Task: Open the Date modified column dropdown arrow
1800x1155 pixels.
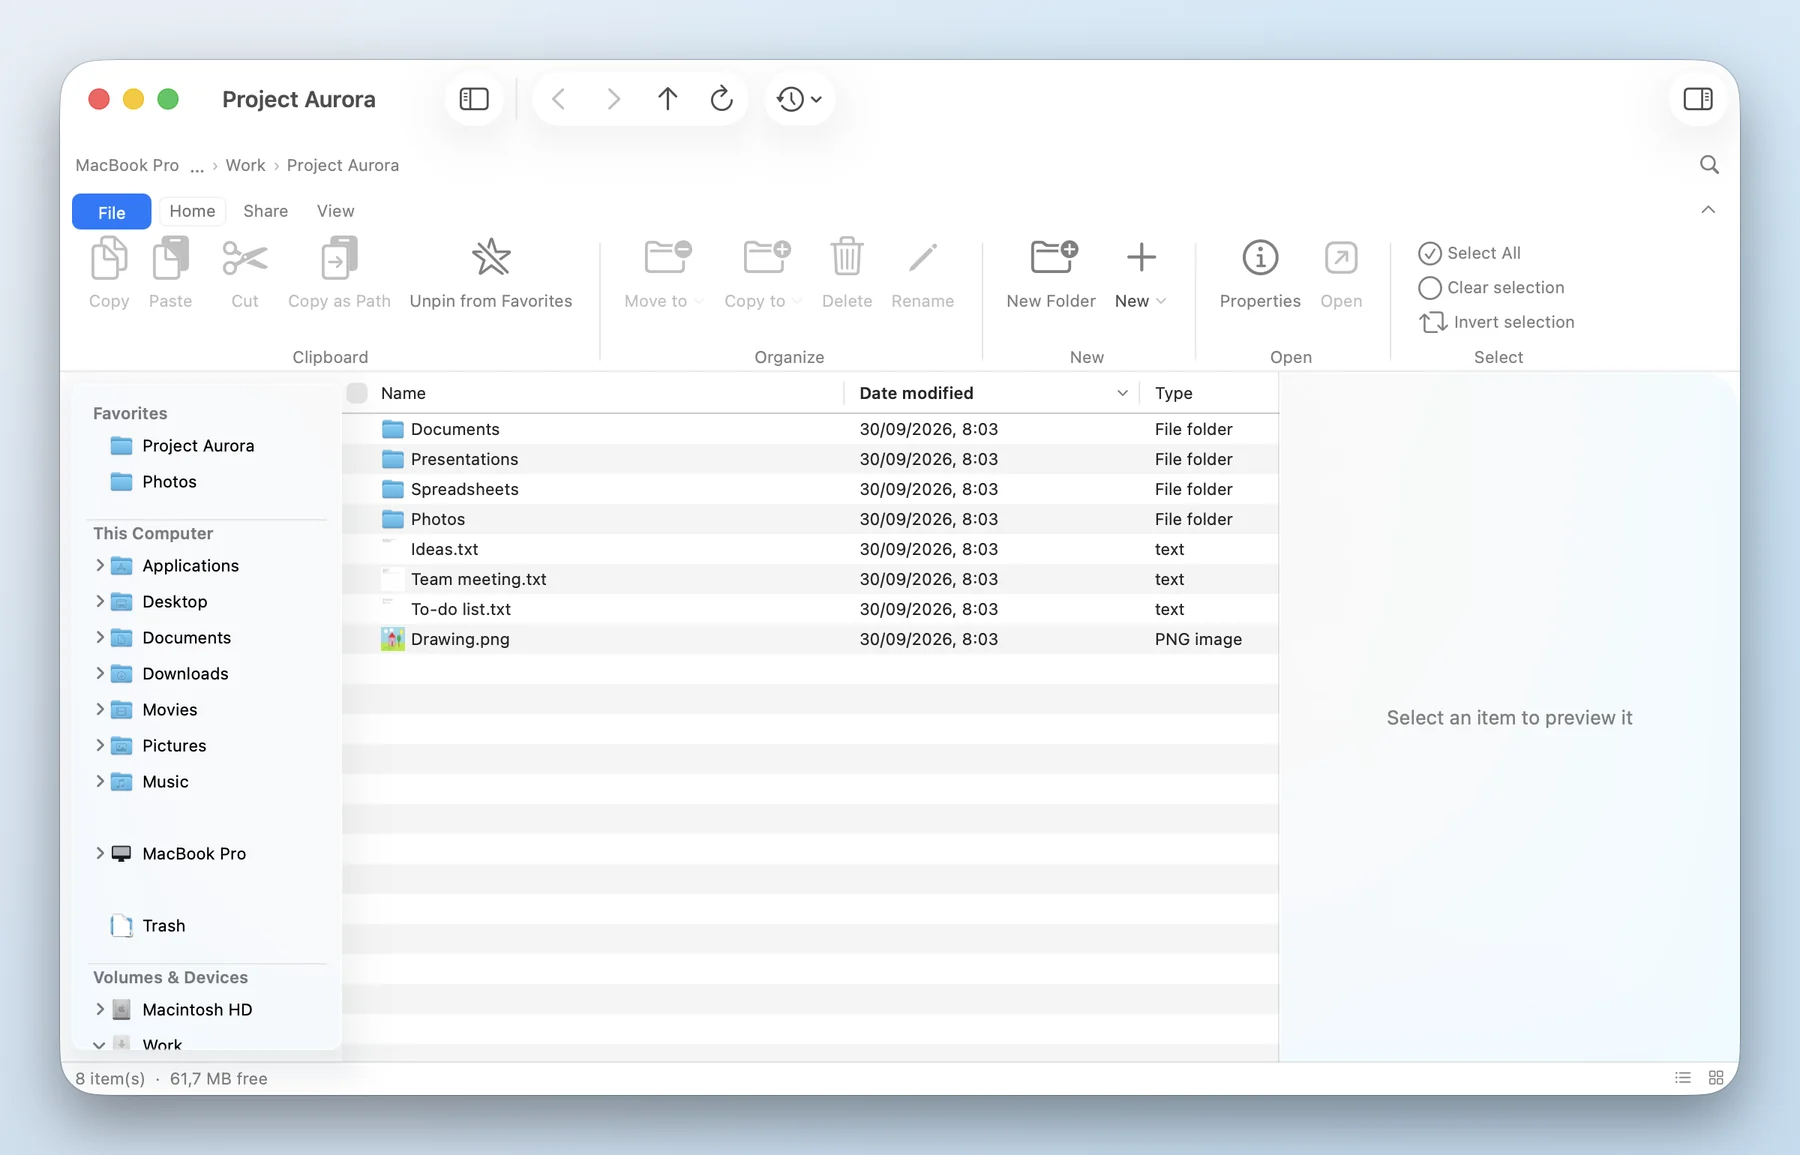Action: pyautogui.click(x=1122, y=393)
